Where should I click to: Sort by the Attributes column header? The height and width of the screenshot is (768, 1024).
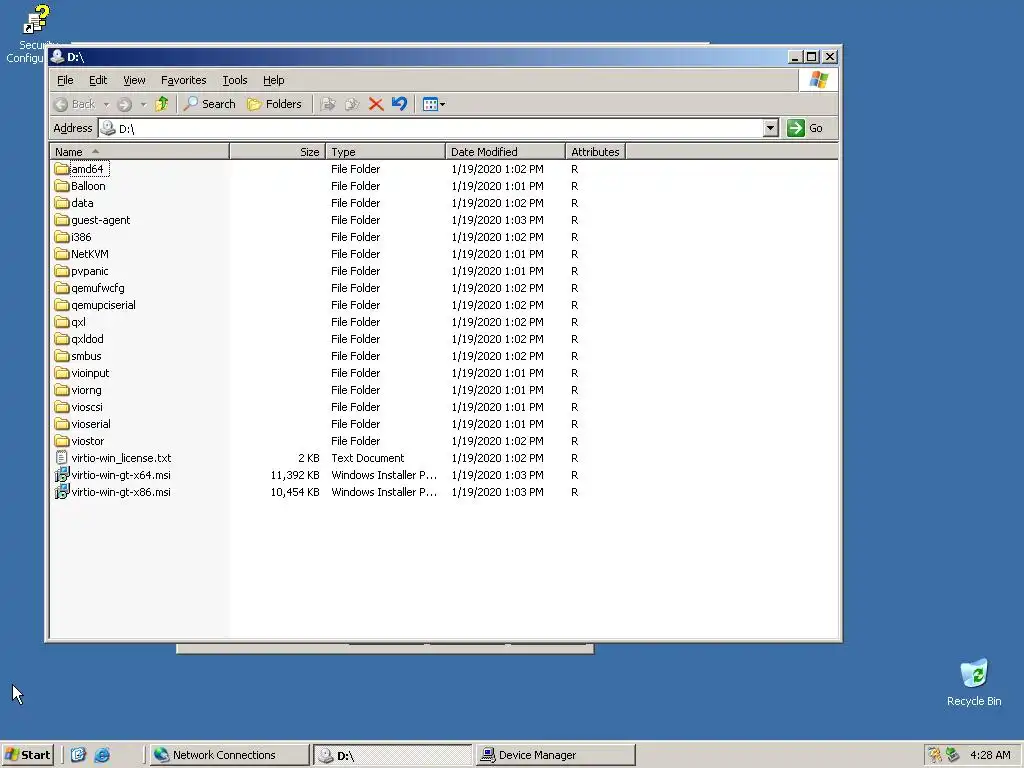coord(595,152)
